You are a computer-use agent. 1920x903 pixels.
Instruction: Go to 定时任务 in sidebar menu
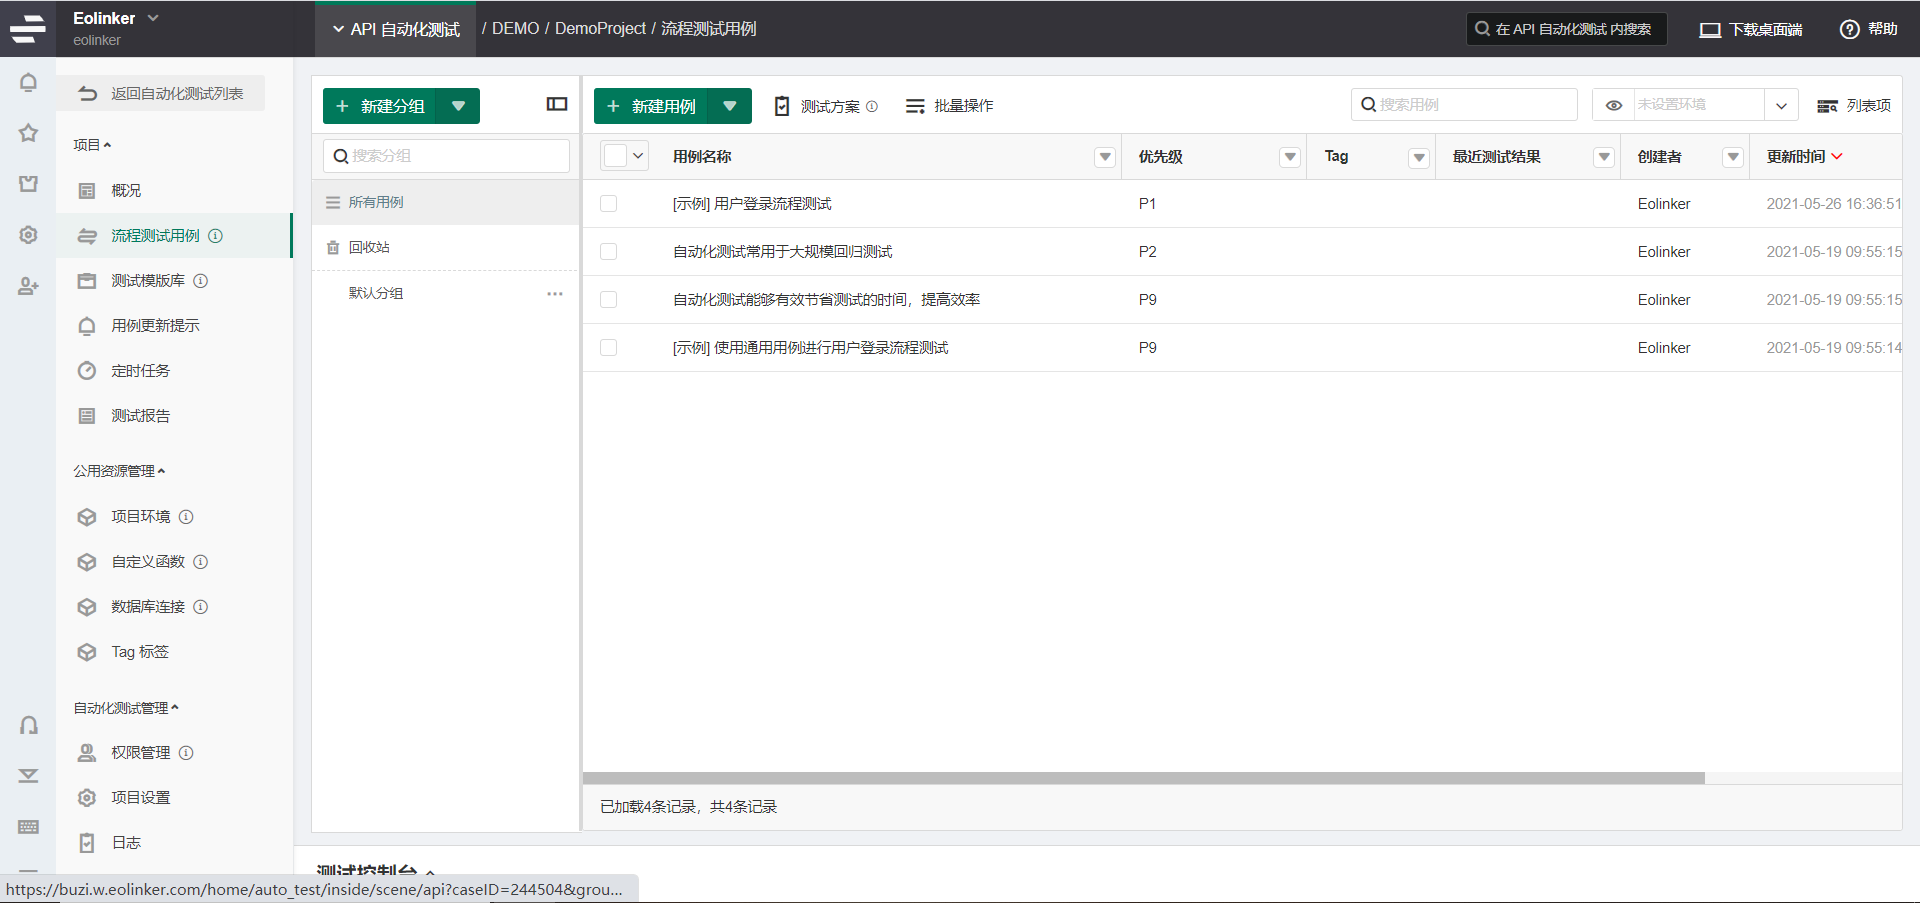tap(140, 371)
